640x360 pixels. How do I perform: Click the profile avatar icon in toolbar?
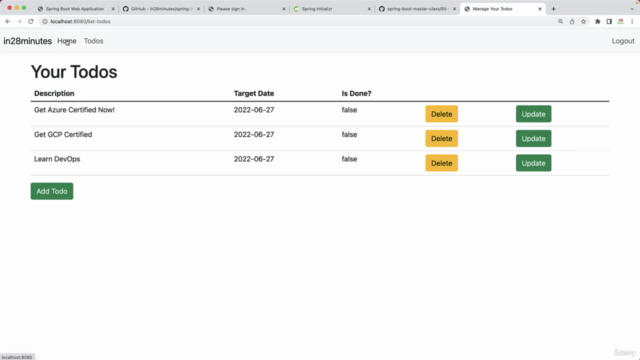[620, 21]
